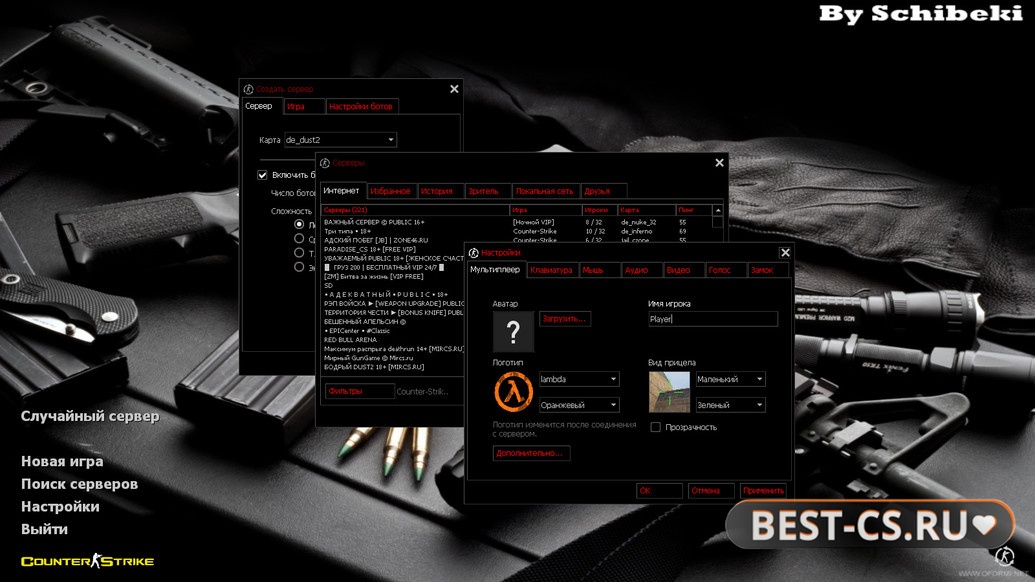The image size is (1035, 582).
Task: Select ВАЖНЫЙ СЕРВЕР @ PUBLIC 16+ server row
Action: [516, 222]
